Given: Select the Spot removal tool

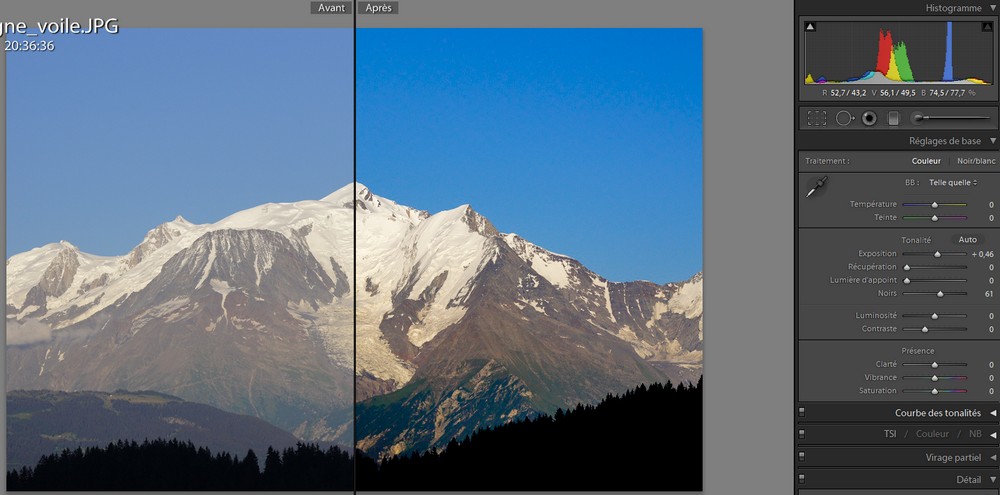Looking at the screenshot, I should tap(844, 118).
